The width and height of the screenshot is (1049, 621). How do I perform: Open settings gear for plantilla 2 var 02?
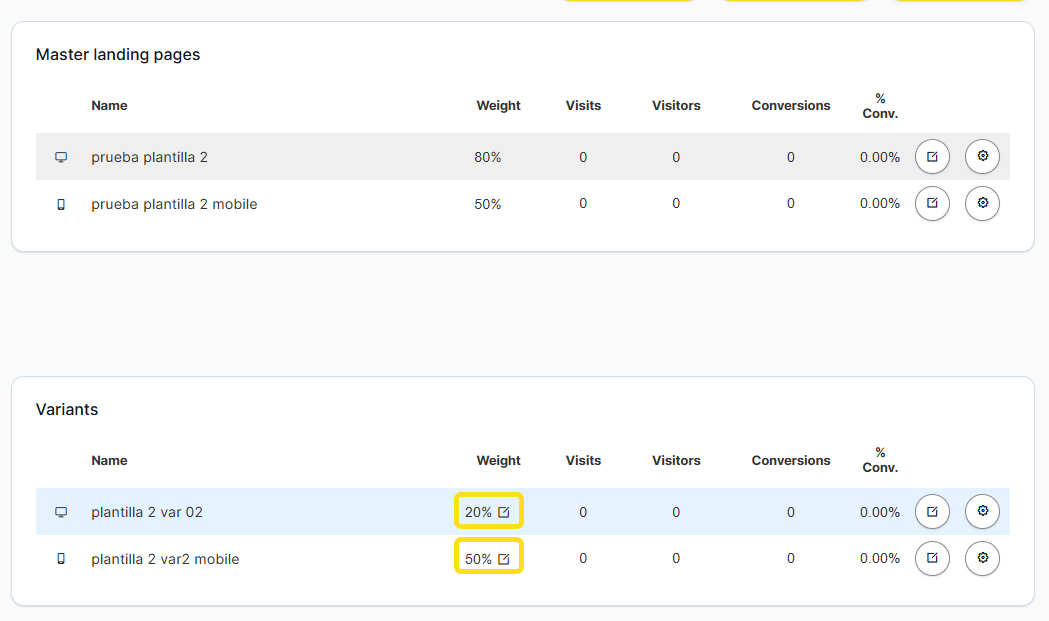[x=982, y=512]
